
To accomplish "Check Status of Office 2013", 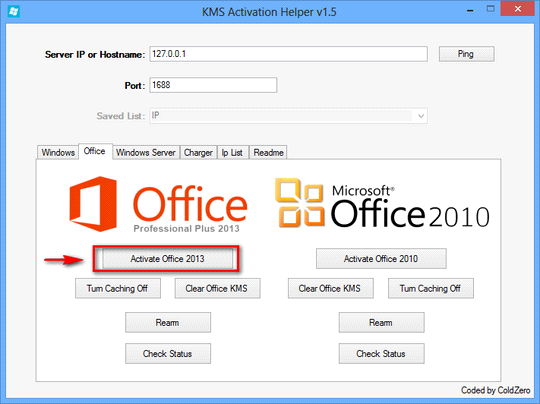I will (x=168, y=353).
